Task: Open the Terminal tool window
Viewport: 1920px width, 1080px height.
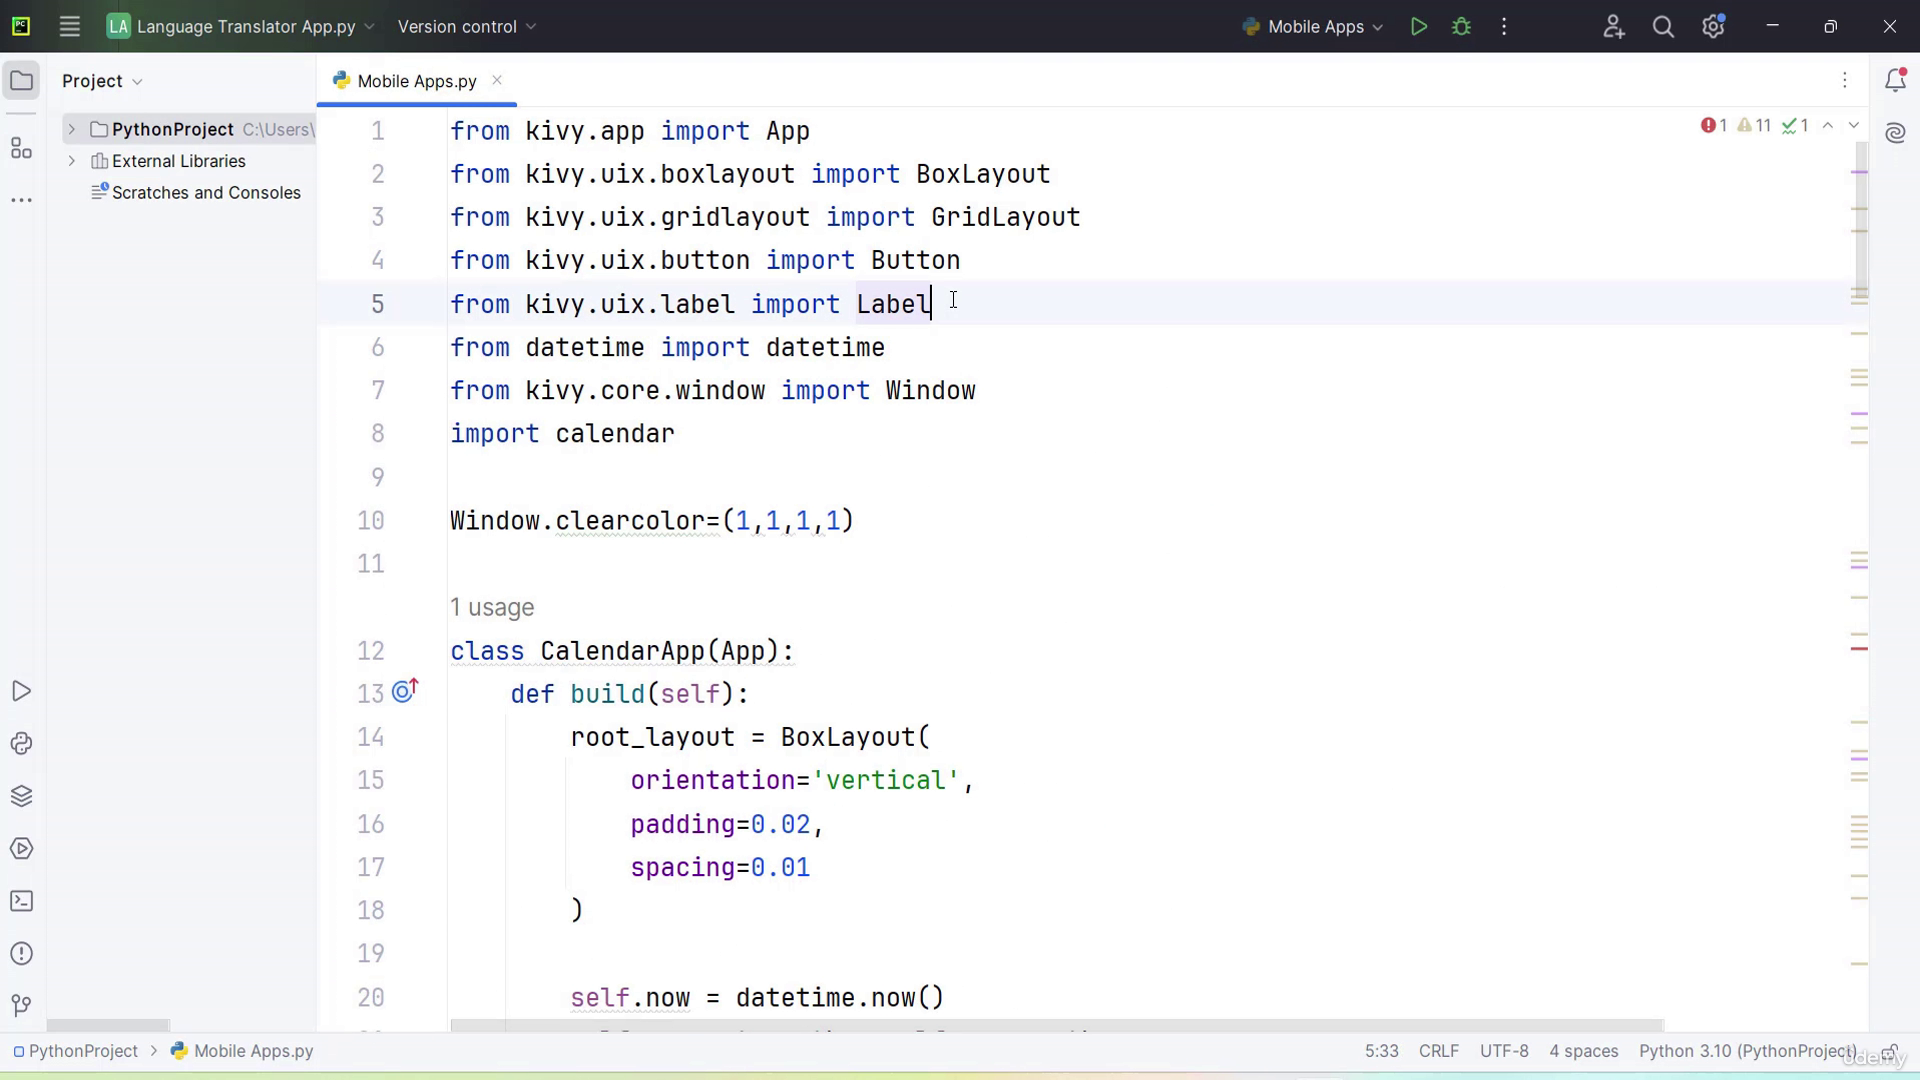Action: (x=21, y=901)
